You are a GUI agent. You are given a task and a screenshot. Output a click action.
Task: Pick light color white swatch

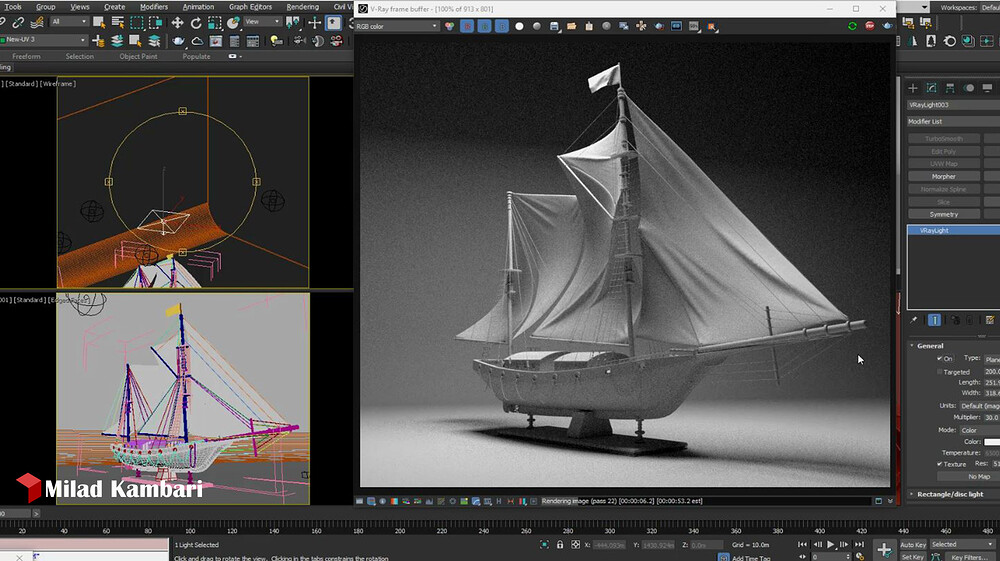pos(992,441)
